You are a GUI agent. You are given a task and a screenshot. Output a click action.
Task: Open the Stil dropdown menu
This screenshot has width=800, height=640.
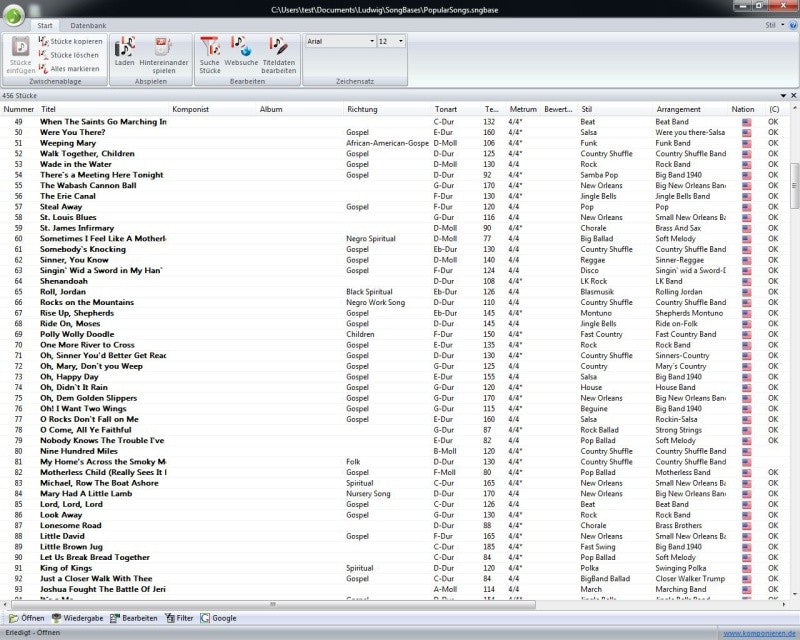point(774,25)
